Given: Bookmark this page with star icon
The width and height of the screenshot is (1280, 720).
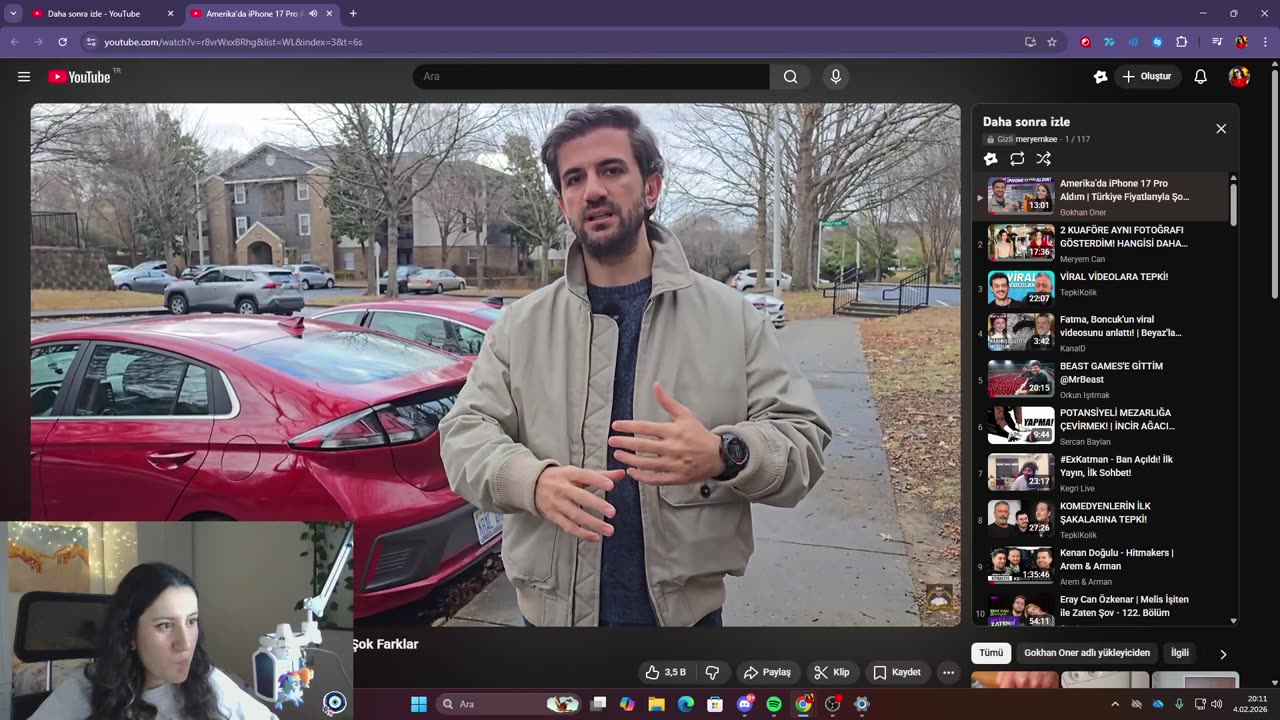Looking at the screenshot, I should 1052,42.
